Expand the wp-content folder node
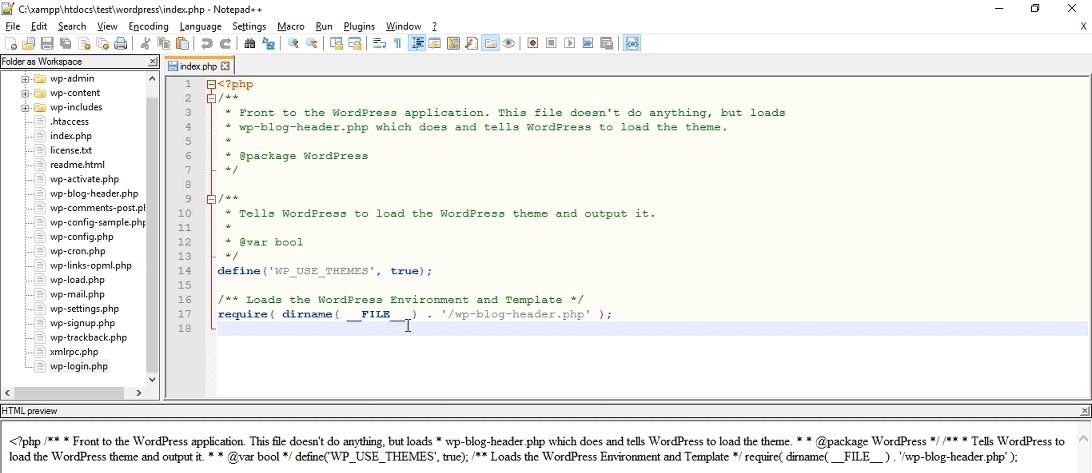The width and height of the screenshot is (1092, 473). (25, 93)
